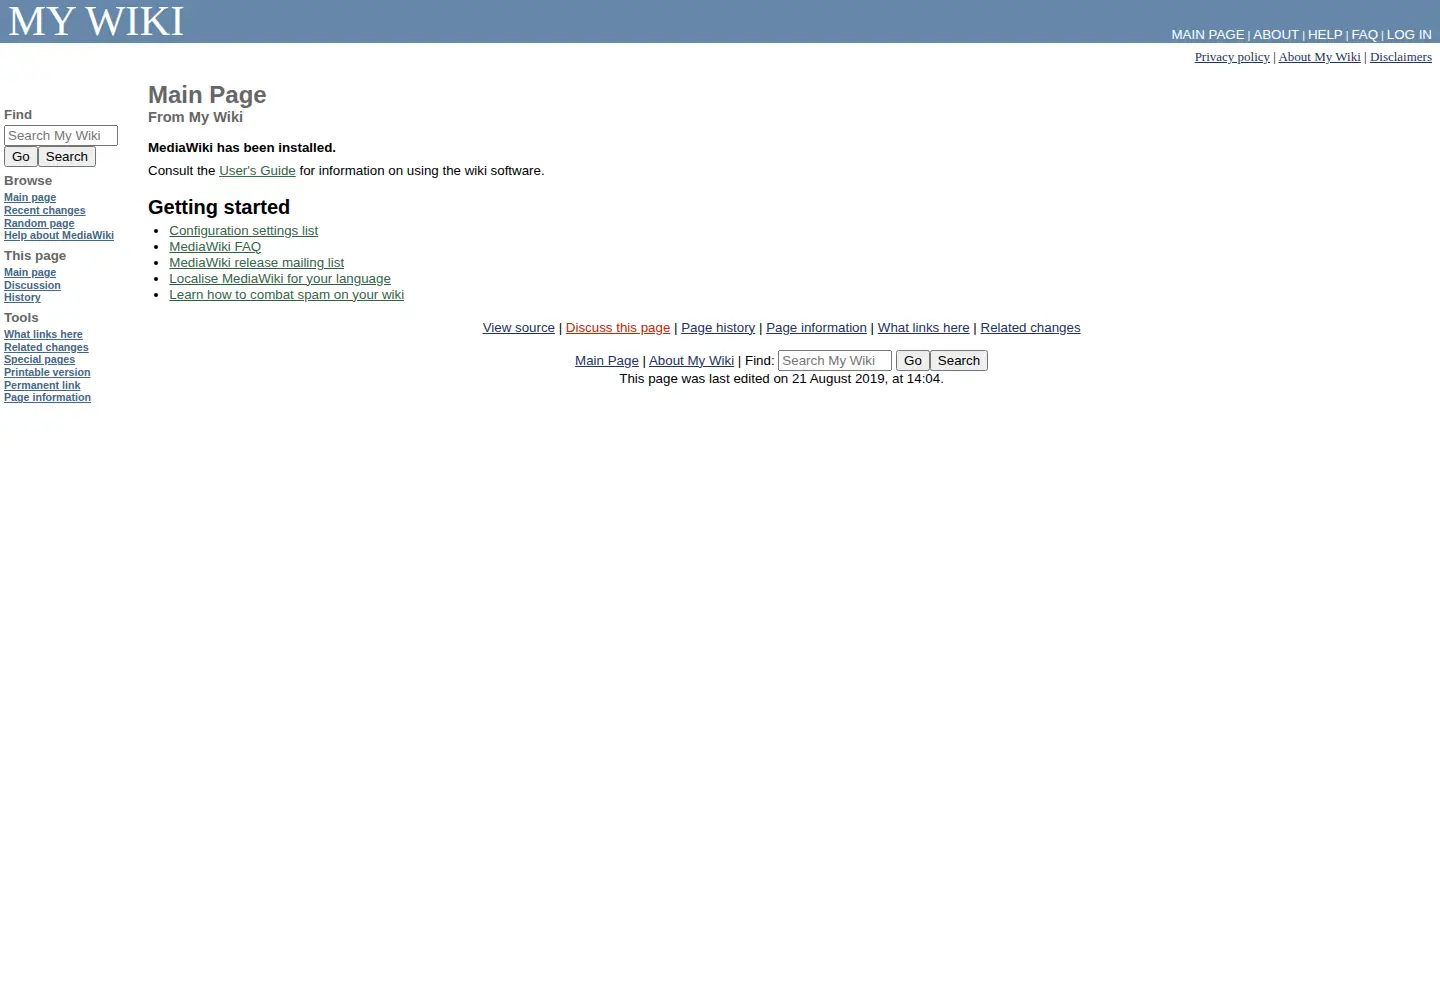
Task: Click the red Discuss this page link
Action: pos(618,328)
